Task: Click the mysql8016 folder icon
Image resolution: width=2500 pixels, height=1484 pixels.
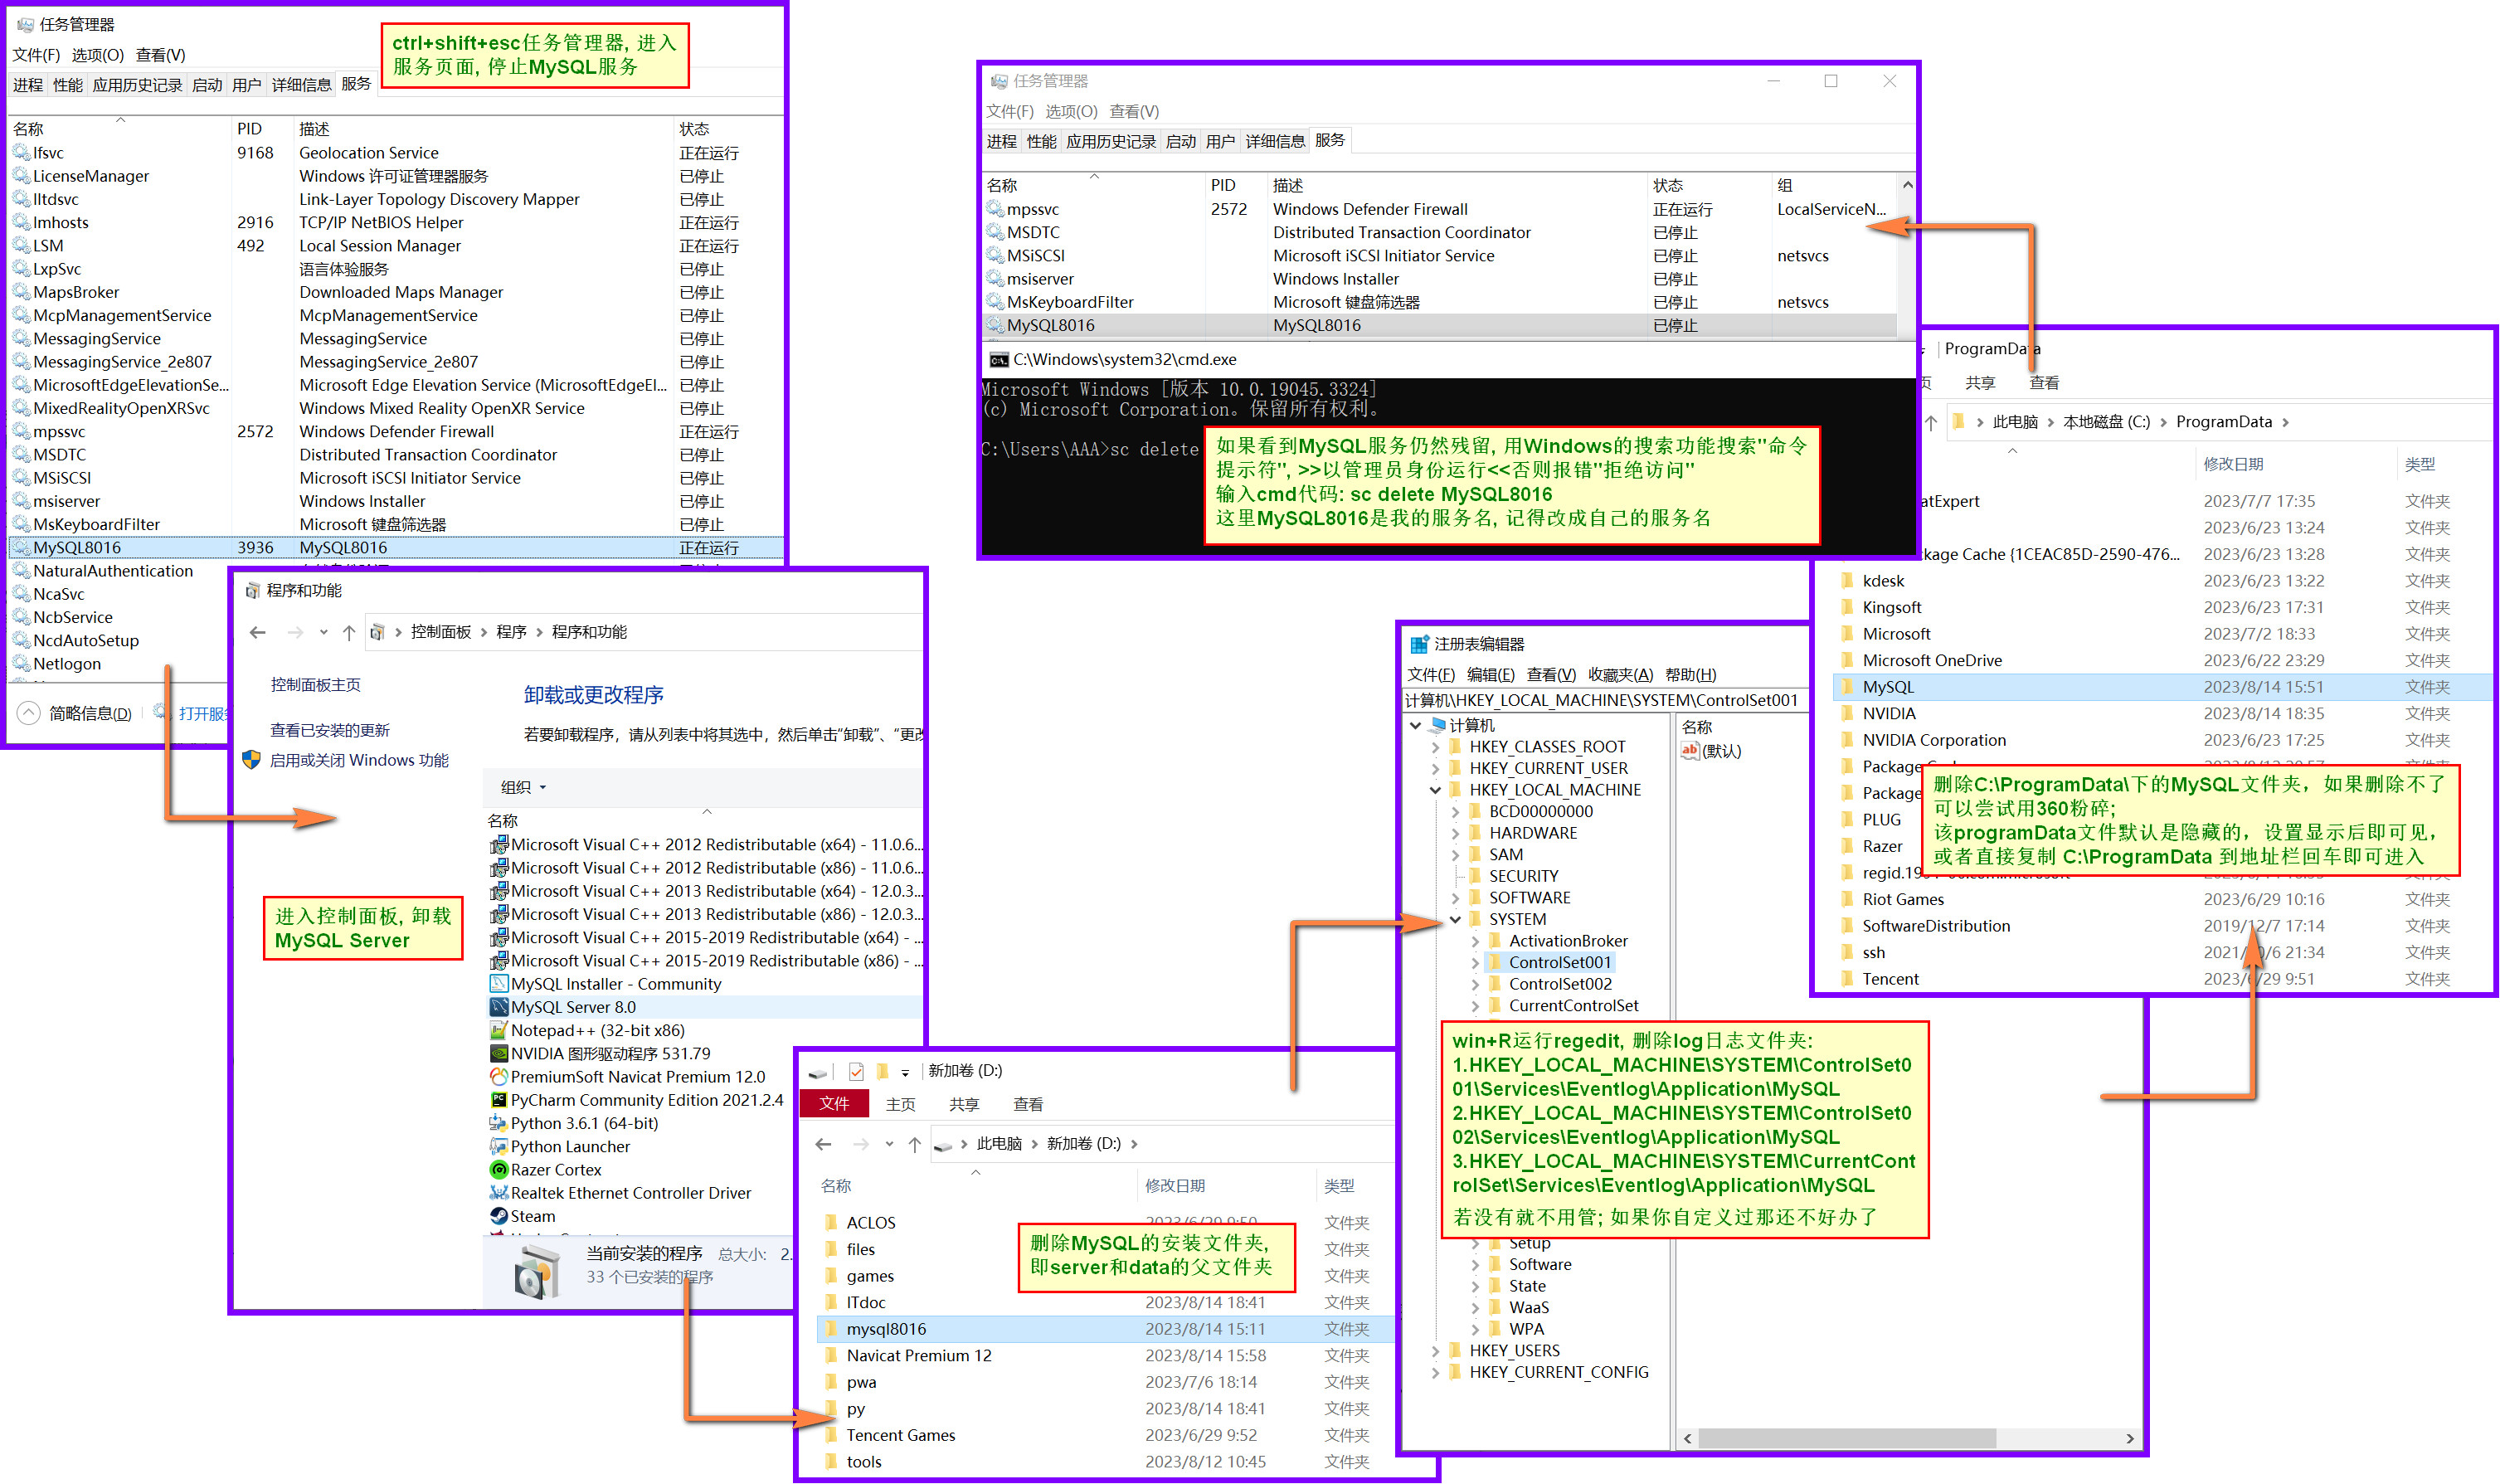Action: [831, 1329]
